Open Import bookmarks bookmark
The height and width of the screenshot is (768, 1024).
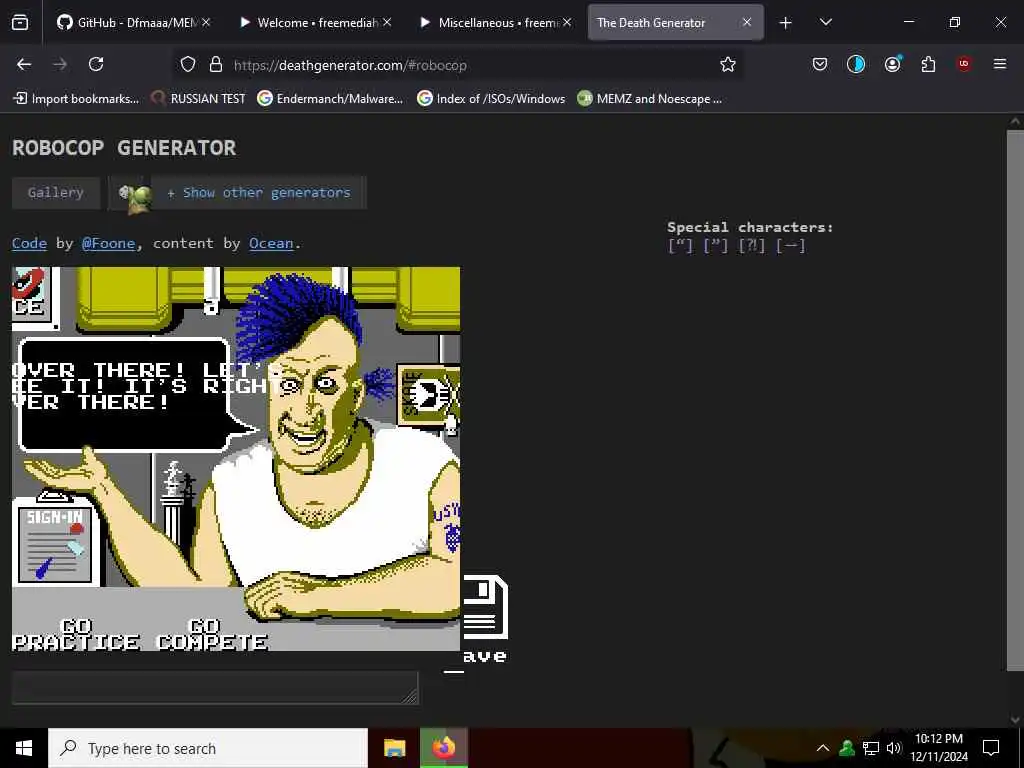coord(76,99)
